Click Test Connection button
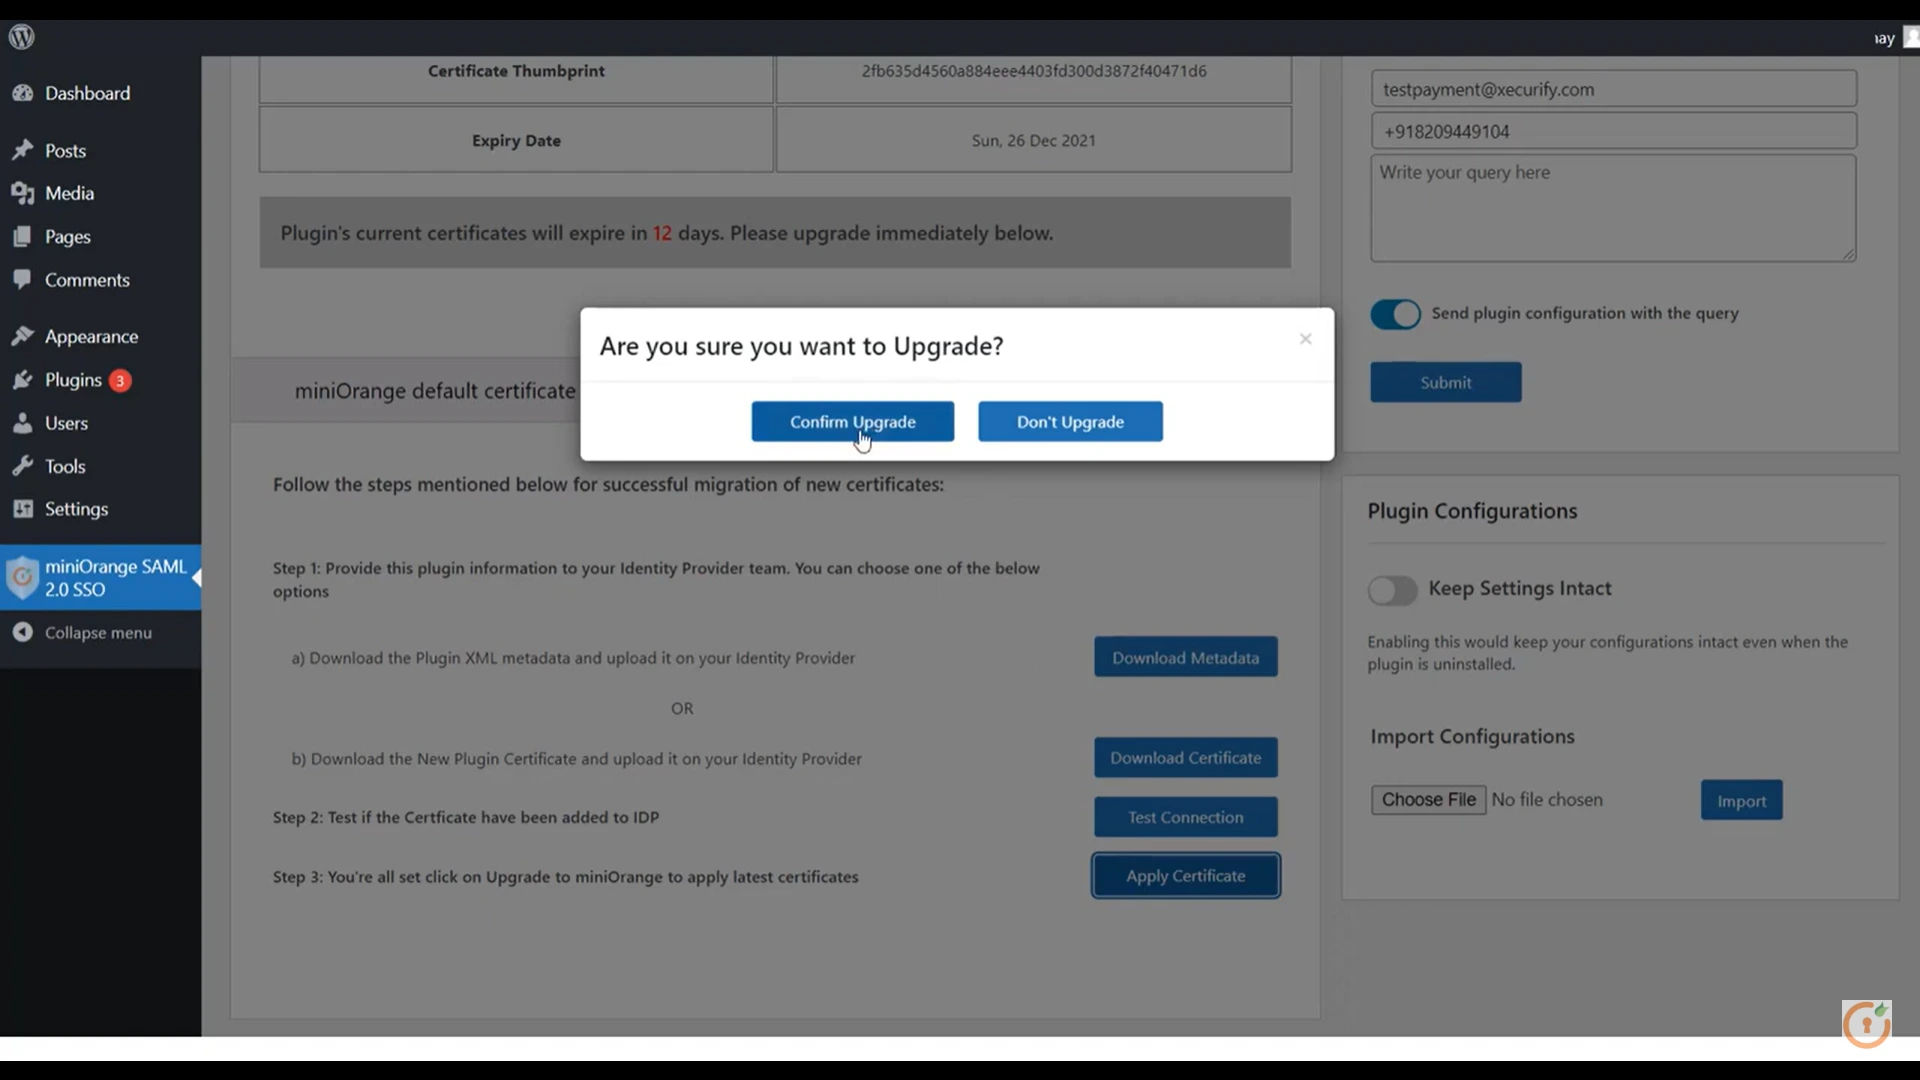 coord(1186,817)
